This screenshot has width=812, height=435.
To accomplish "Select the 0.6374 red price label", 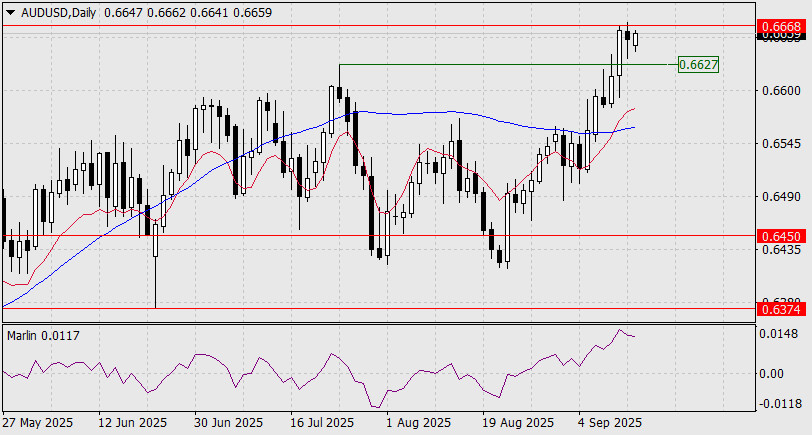I will click(782, 309).
